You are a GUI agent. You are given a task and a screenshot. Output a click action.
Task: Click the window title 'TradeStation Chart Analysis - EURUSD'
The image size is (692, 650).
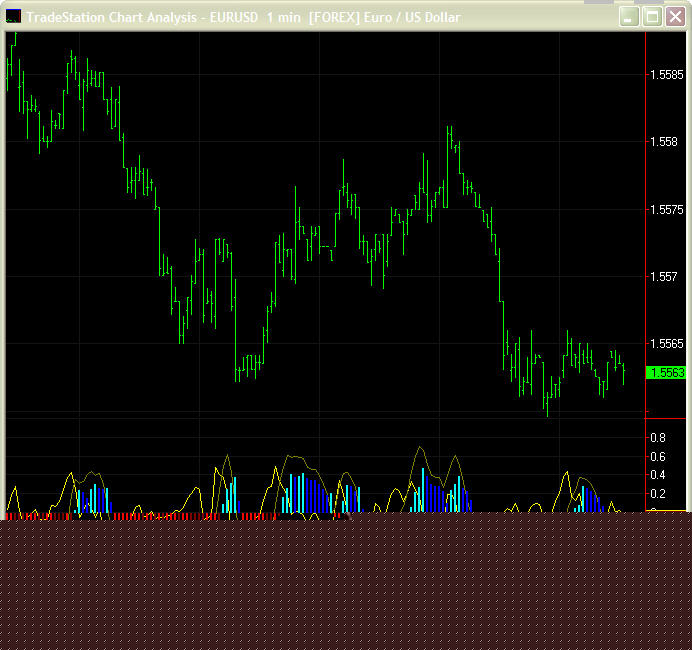pyautogui.click(x=142, y=17)
